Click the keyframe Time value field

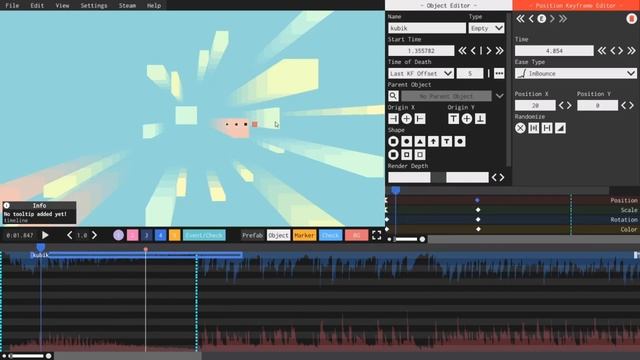(554, 51)
